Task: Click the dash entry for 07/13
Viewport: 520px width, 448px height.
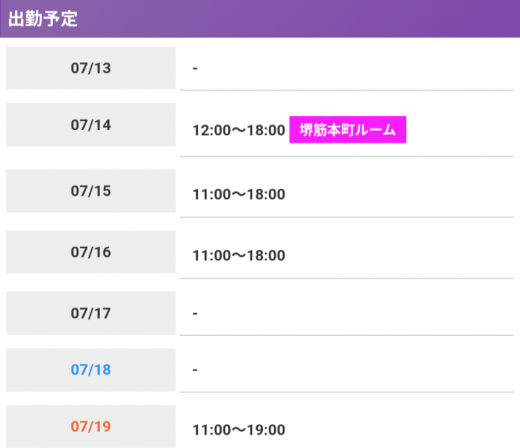Action: point(195,69)
